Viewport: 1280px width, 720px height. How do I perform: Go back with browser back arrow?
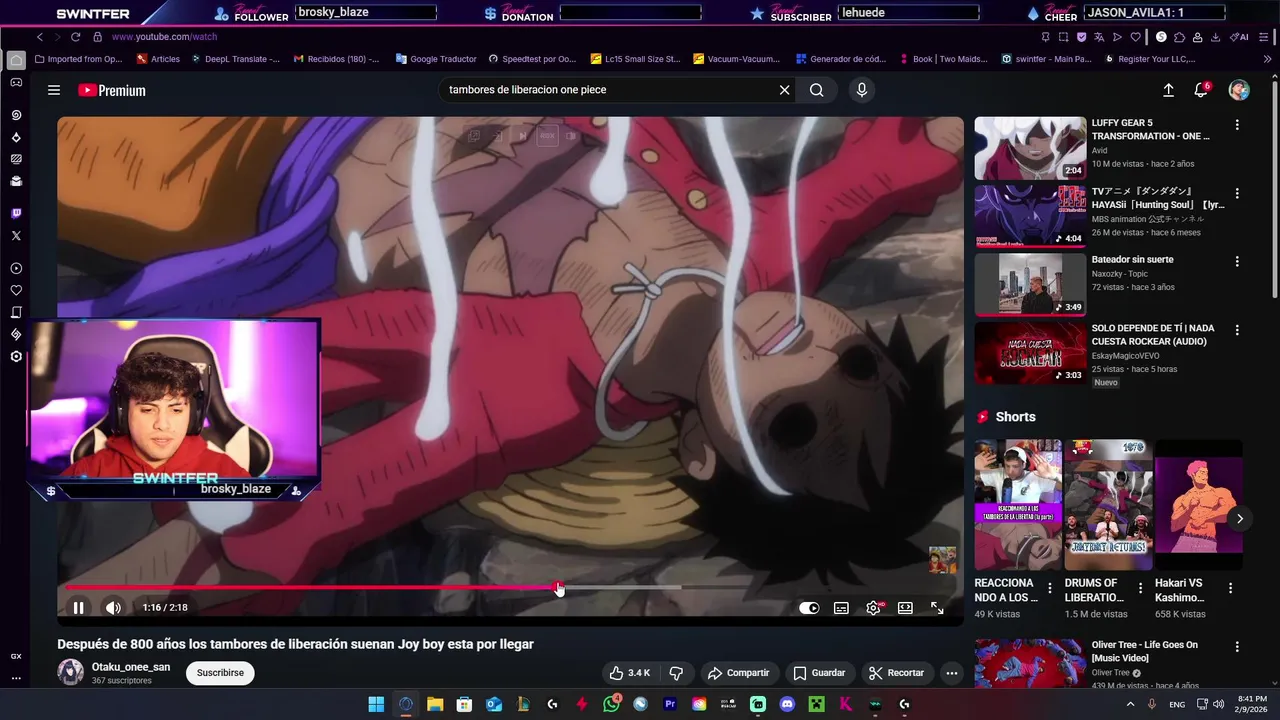click(40, 37)
